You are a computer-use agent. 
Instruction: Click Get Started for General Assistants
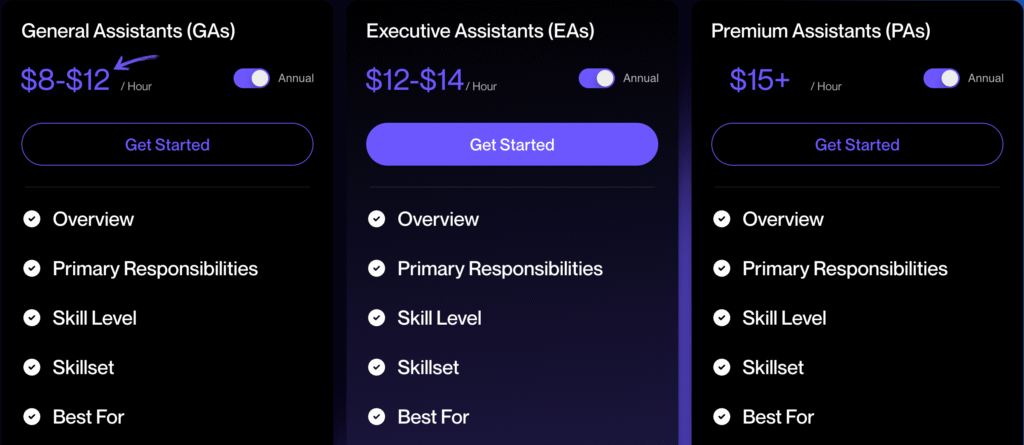pyautogui.click(x=167, y=145)
